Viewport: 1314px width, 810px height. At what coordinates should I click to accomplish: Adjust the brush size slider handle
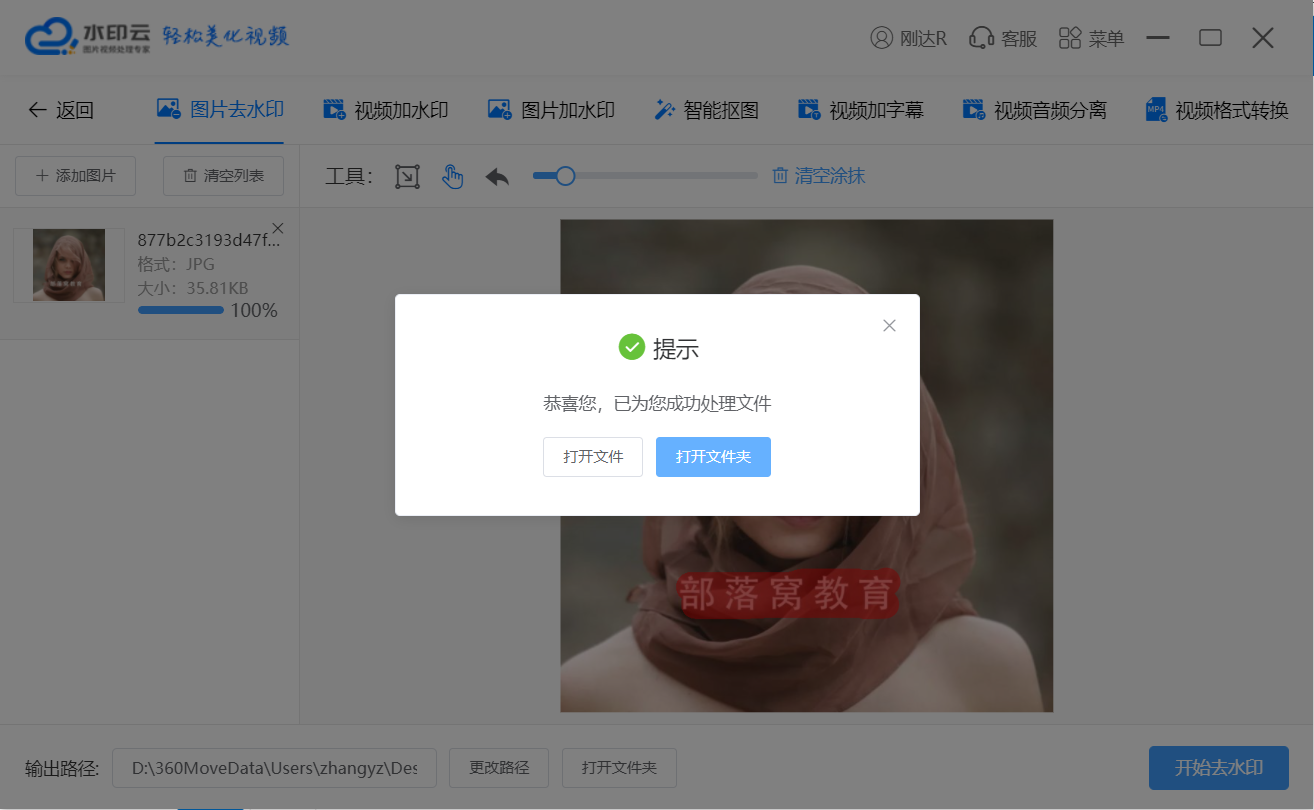tap(565, 176)
